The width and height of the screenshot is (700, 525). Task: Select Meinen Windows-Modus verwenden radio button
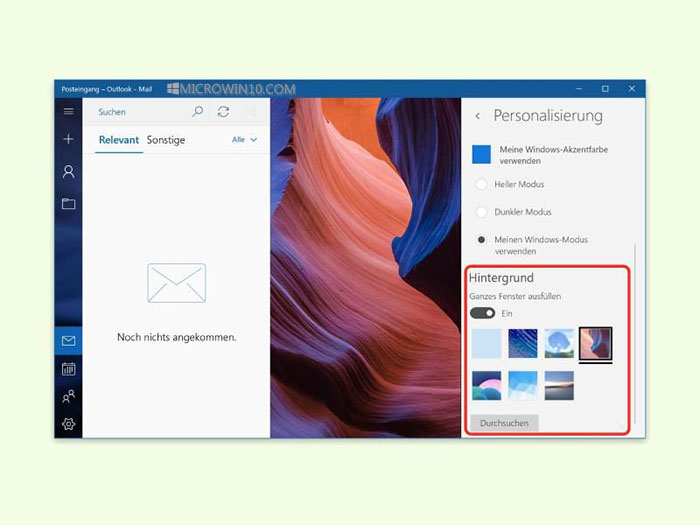481,240
